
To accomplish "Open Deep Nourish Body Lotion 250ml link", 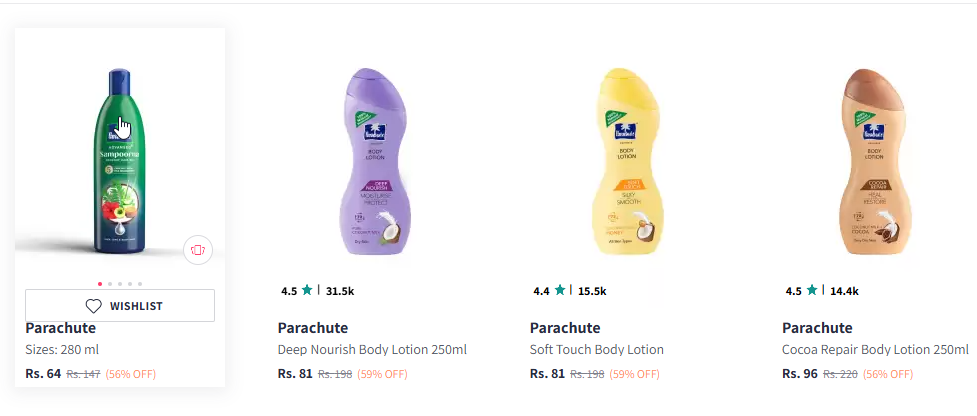I will (x=372, y=350).
